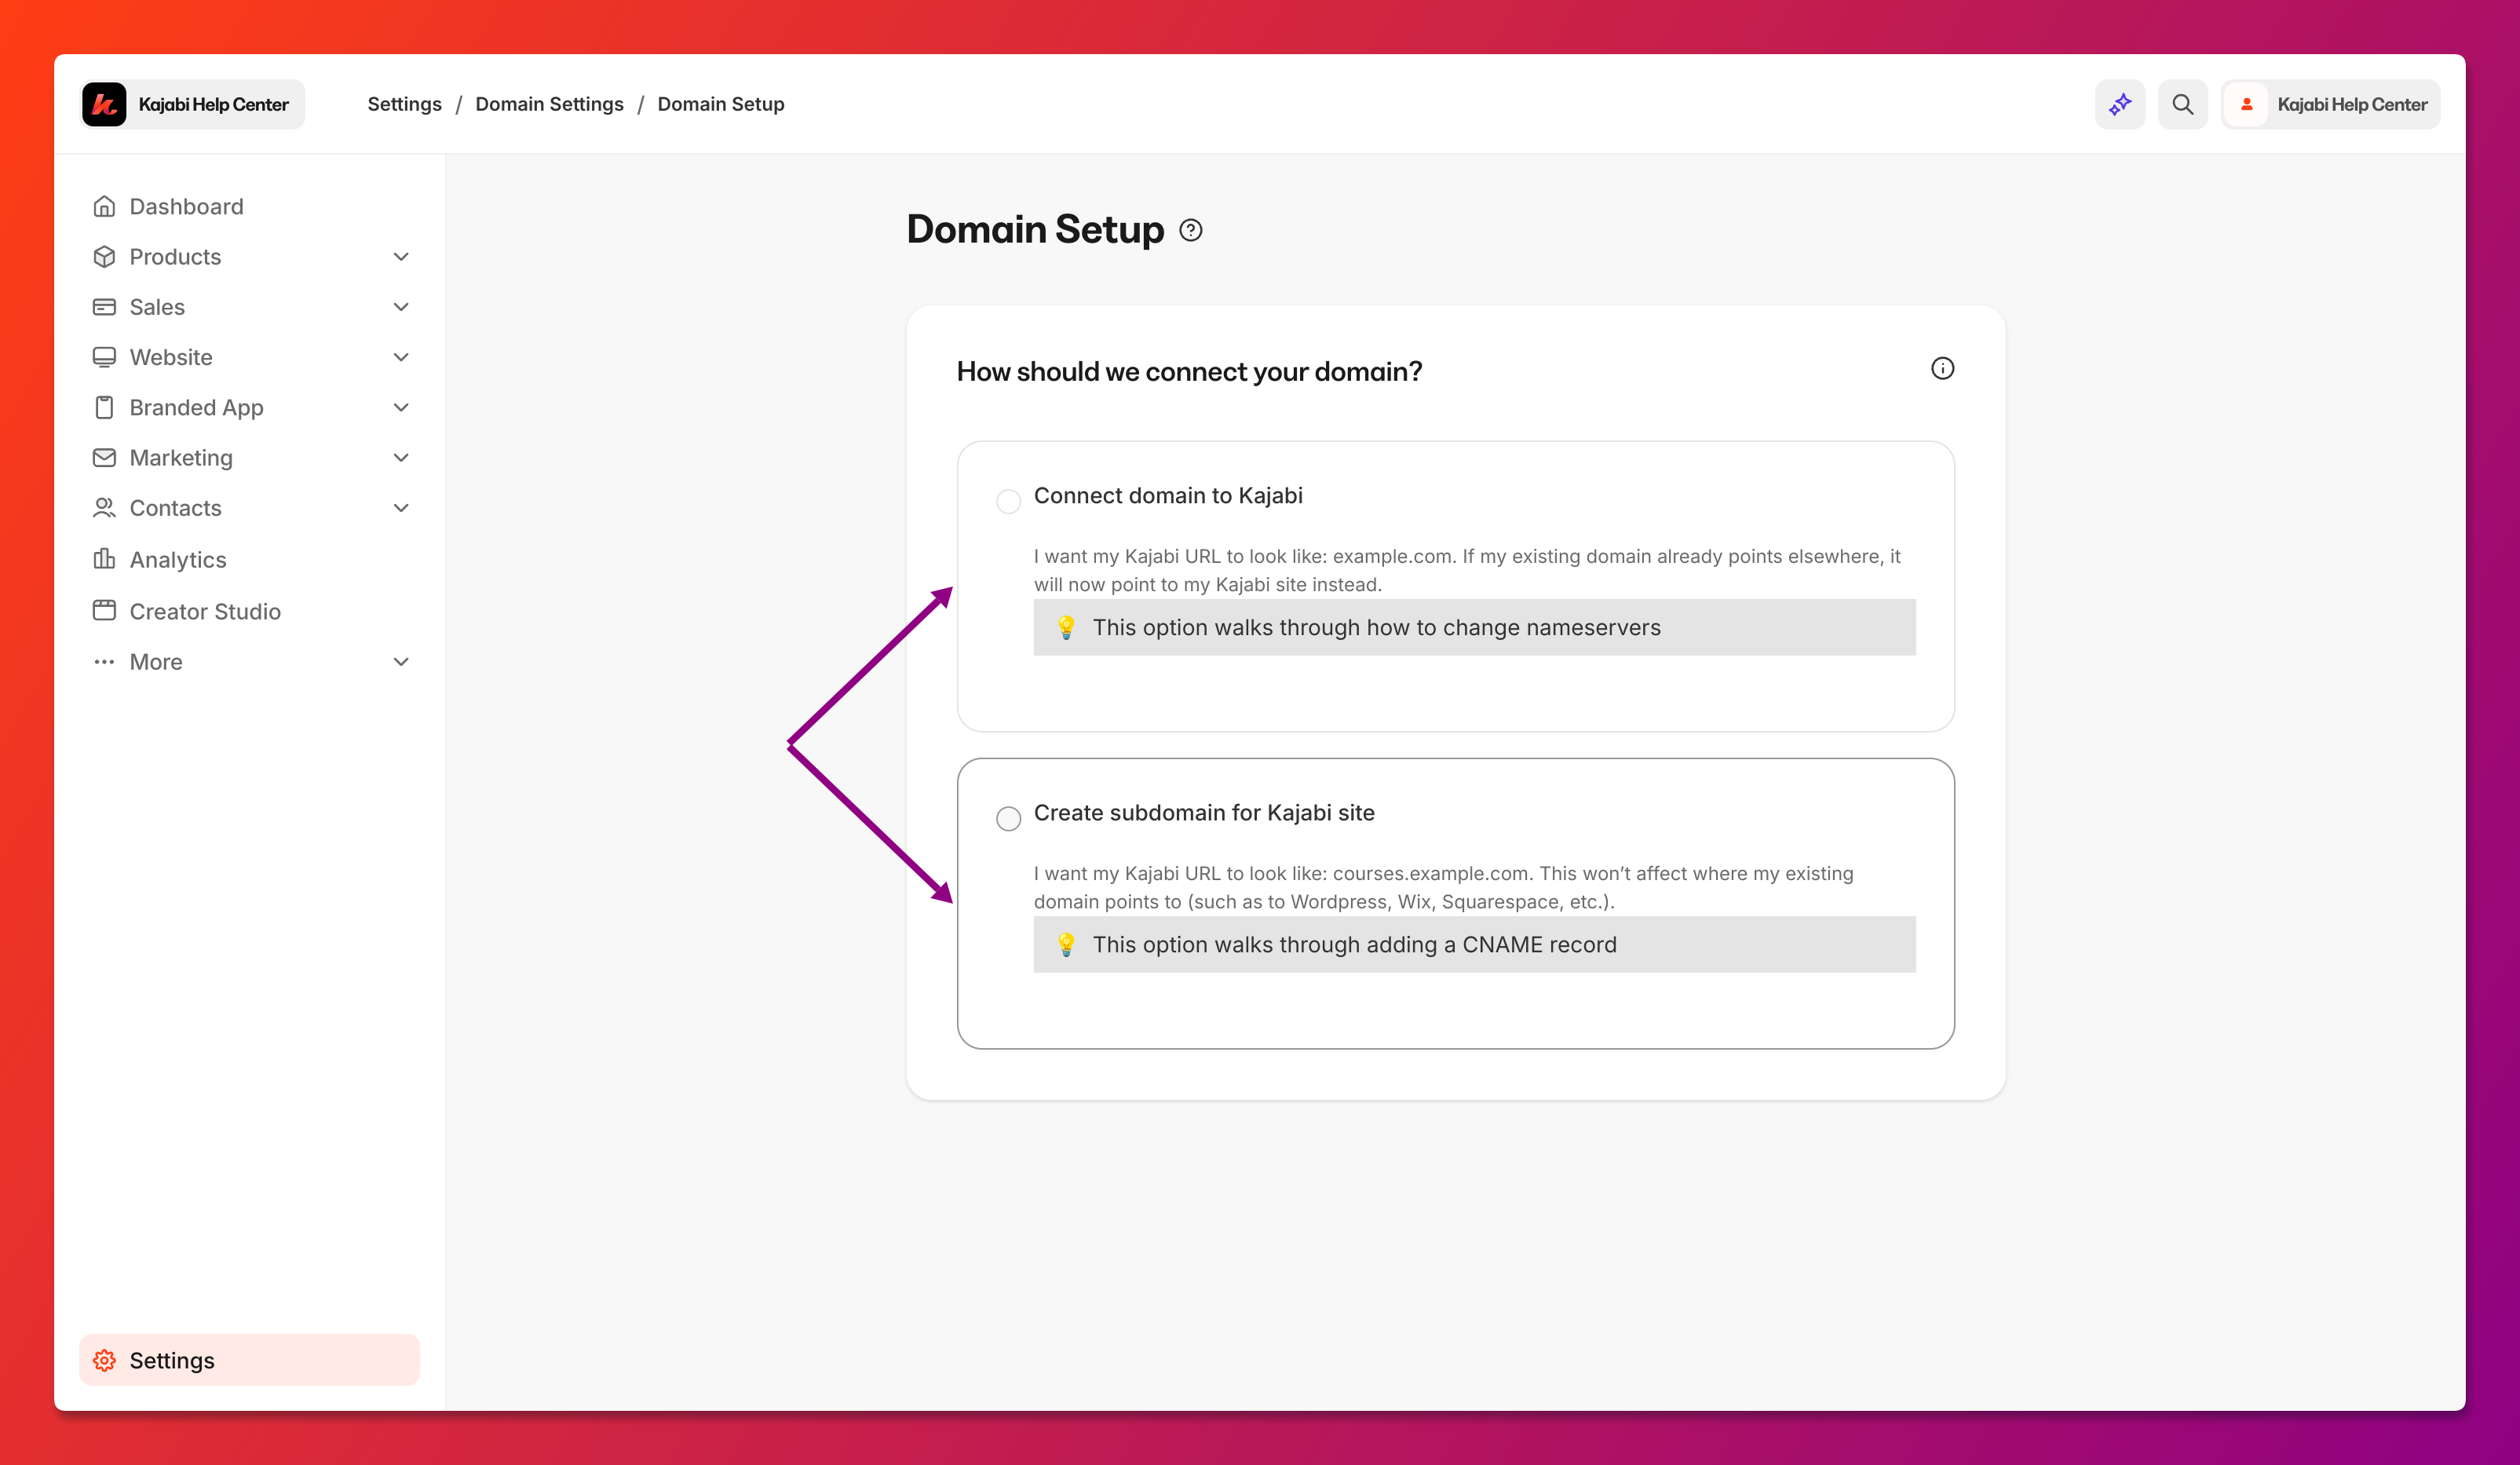Expand the Contacts menu chevron
Image resolution: width=2520 pixels, height=1465 pixels.
pyautogui.click(x=401, y=508)
